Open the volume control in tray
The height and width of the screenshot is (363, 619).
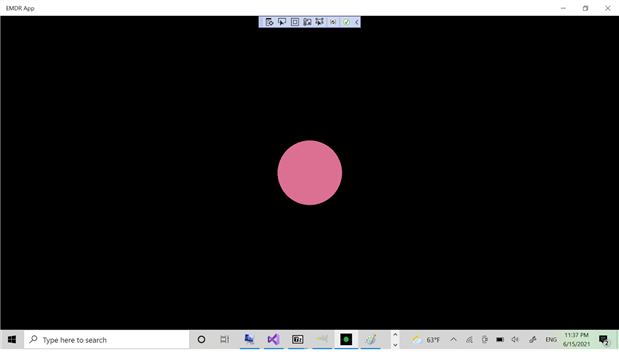click(515, 339)
